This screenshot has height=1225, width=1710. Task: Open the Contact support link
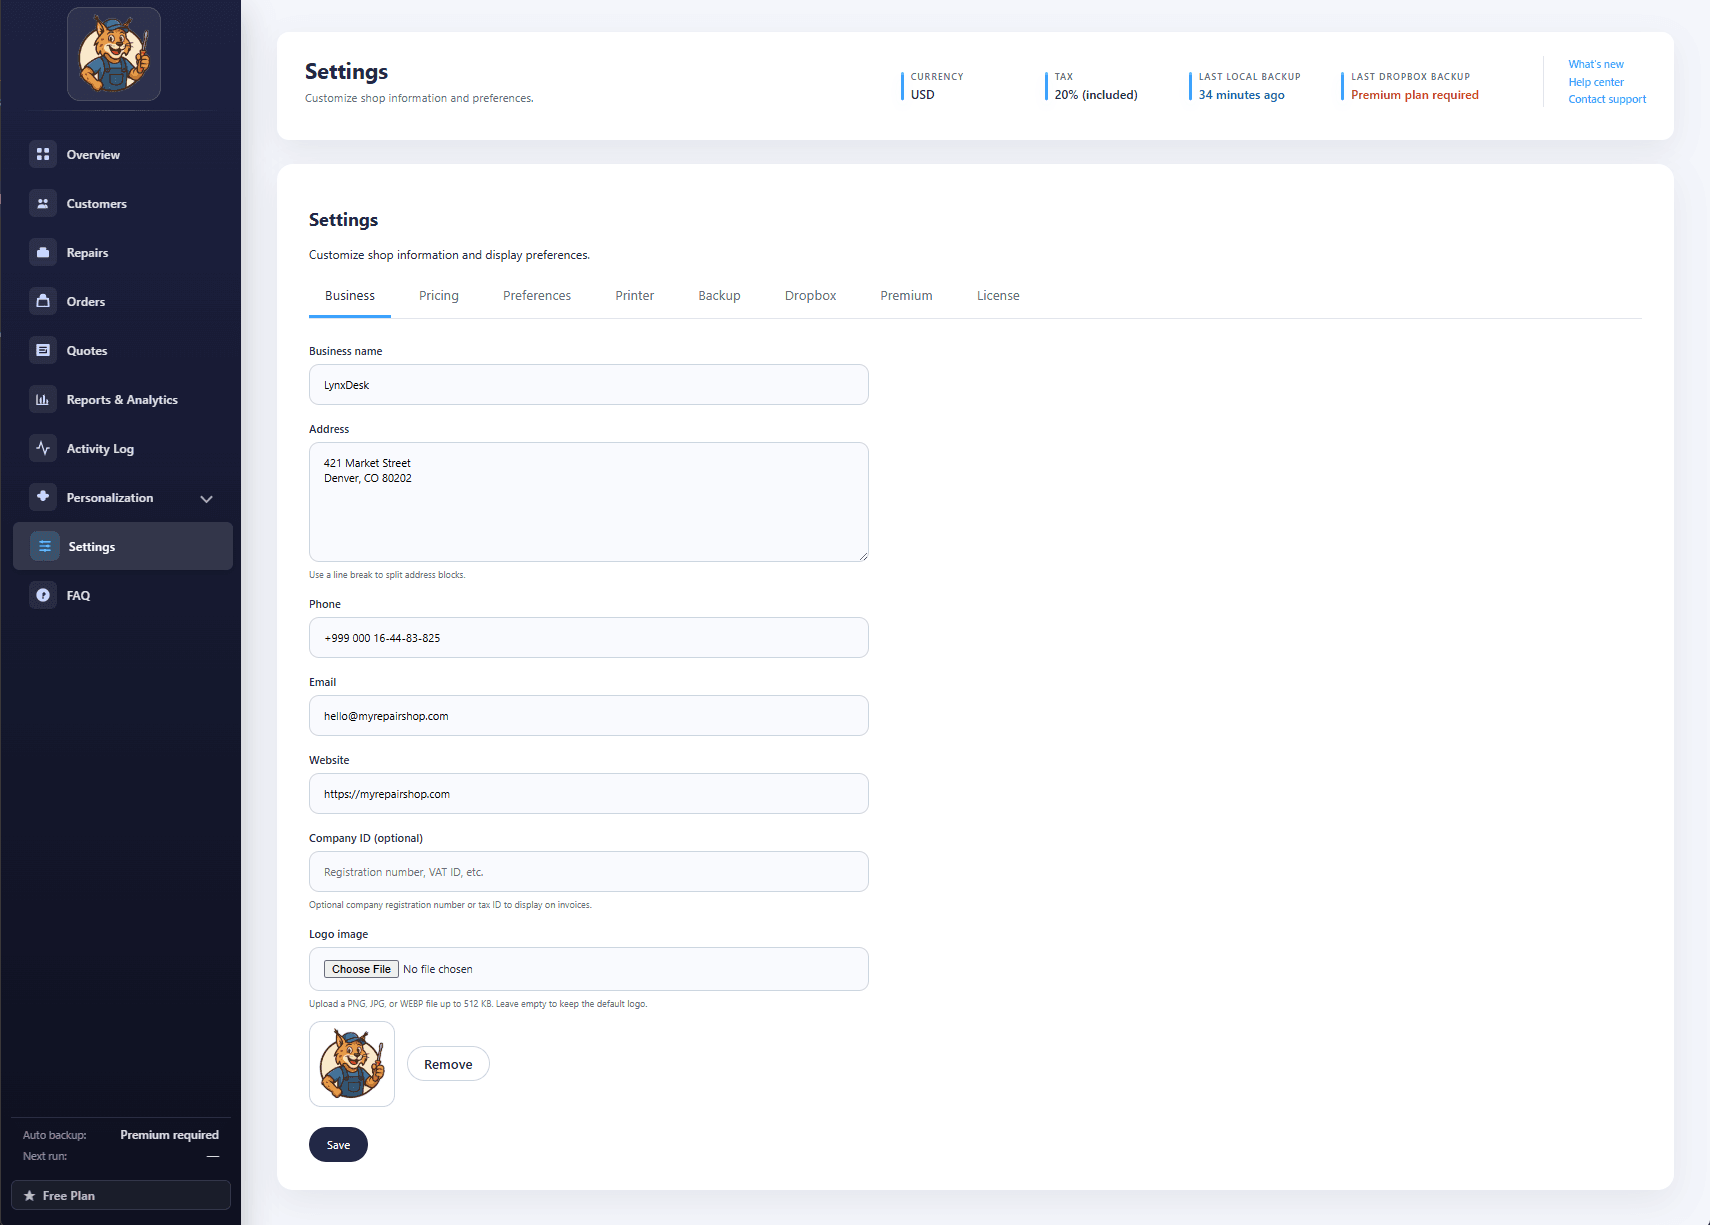(x=1607, y=99)
